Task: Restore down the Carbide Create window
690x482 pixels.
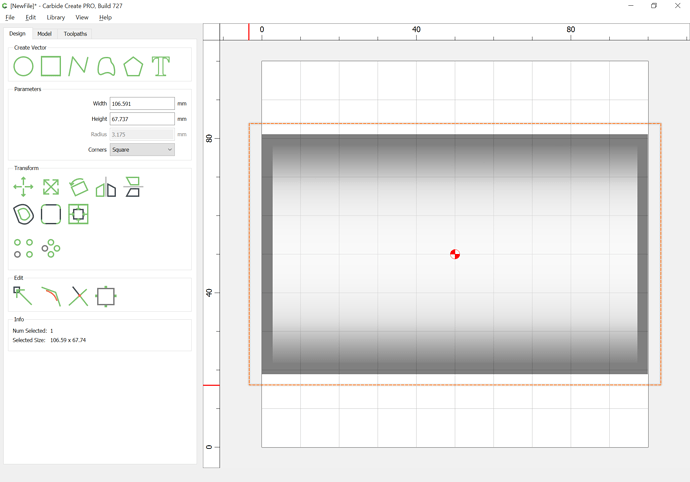Action: tap(654, 6)
